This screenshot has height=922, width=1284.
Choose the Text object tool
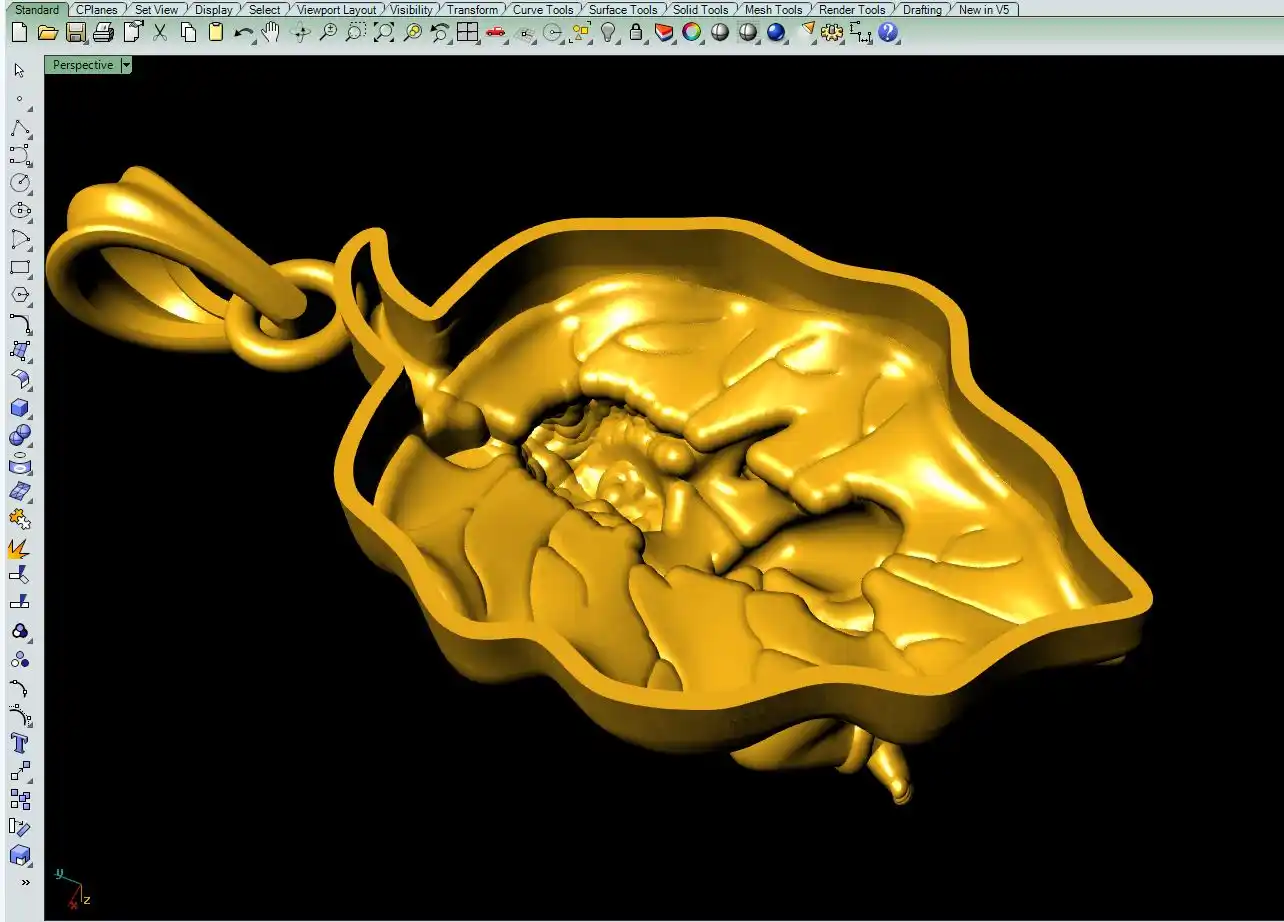(x=20, y=743)
